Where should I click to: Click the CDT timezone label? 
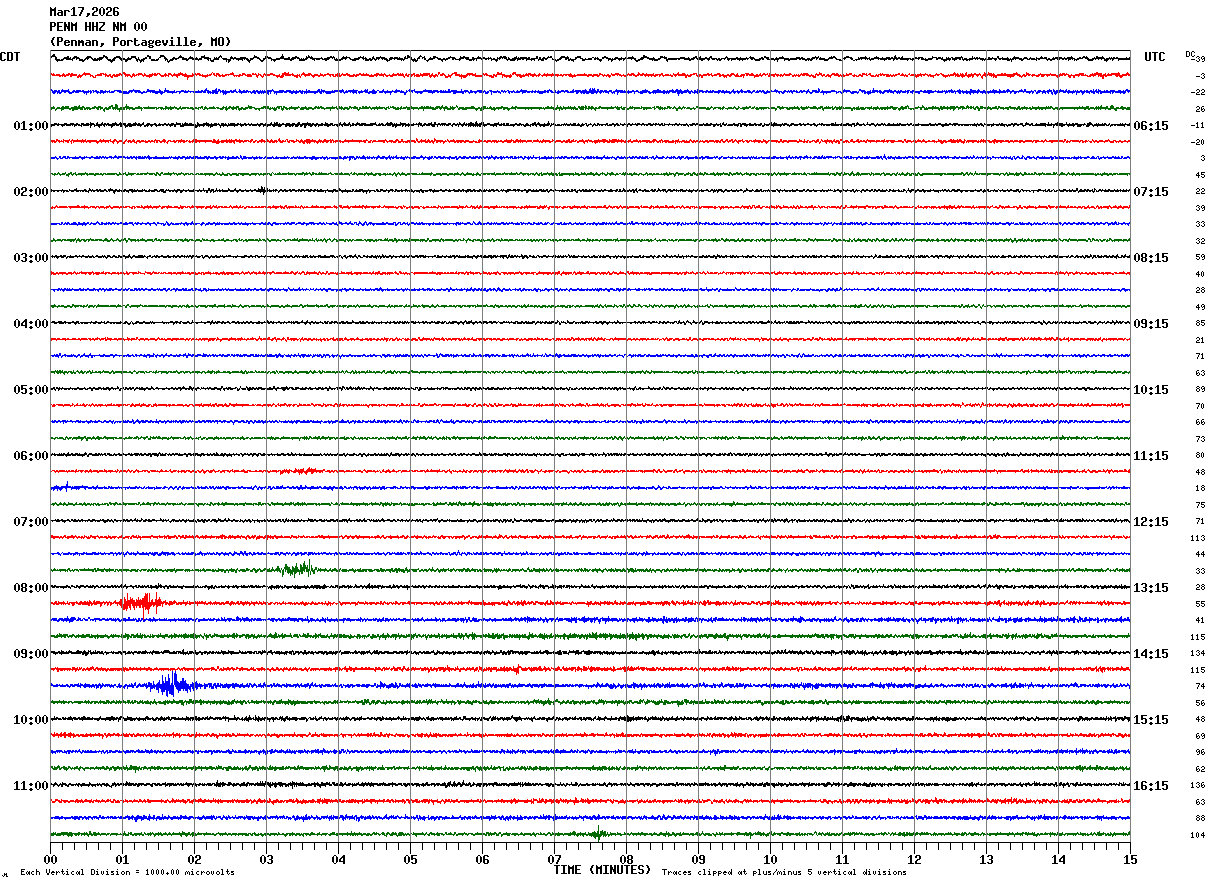coord(10,57)
